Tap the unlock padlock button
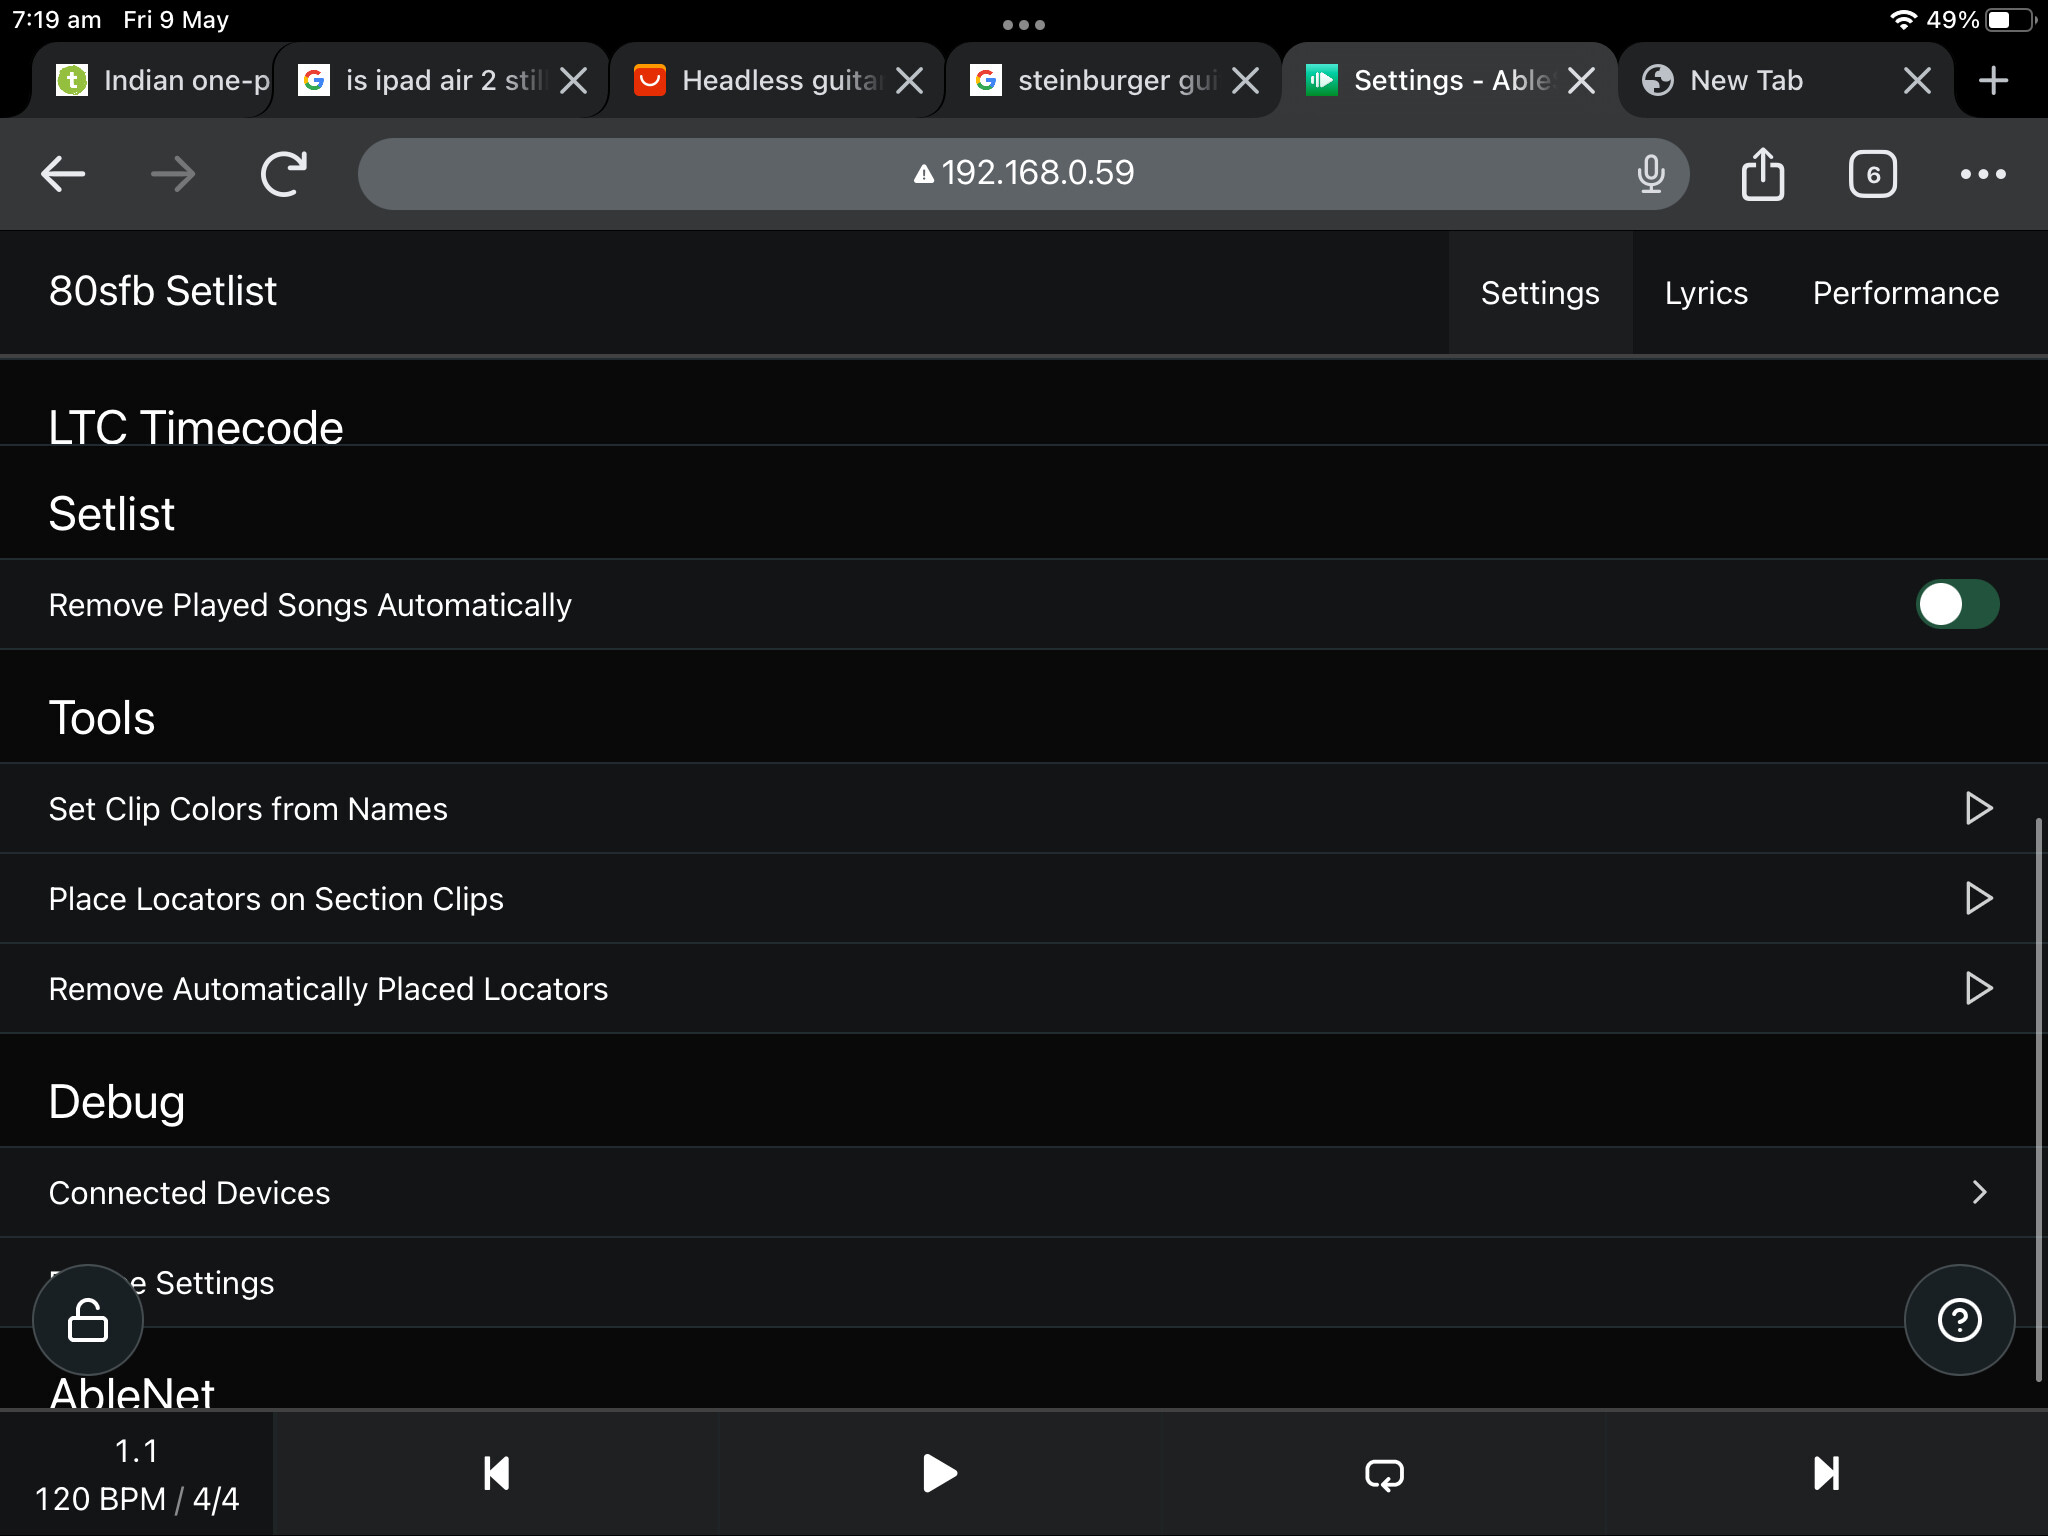Viewport: 2048px width, 1536px height. (88, 1320)
